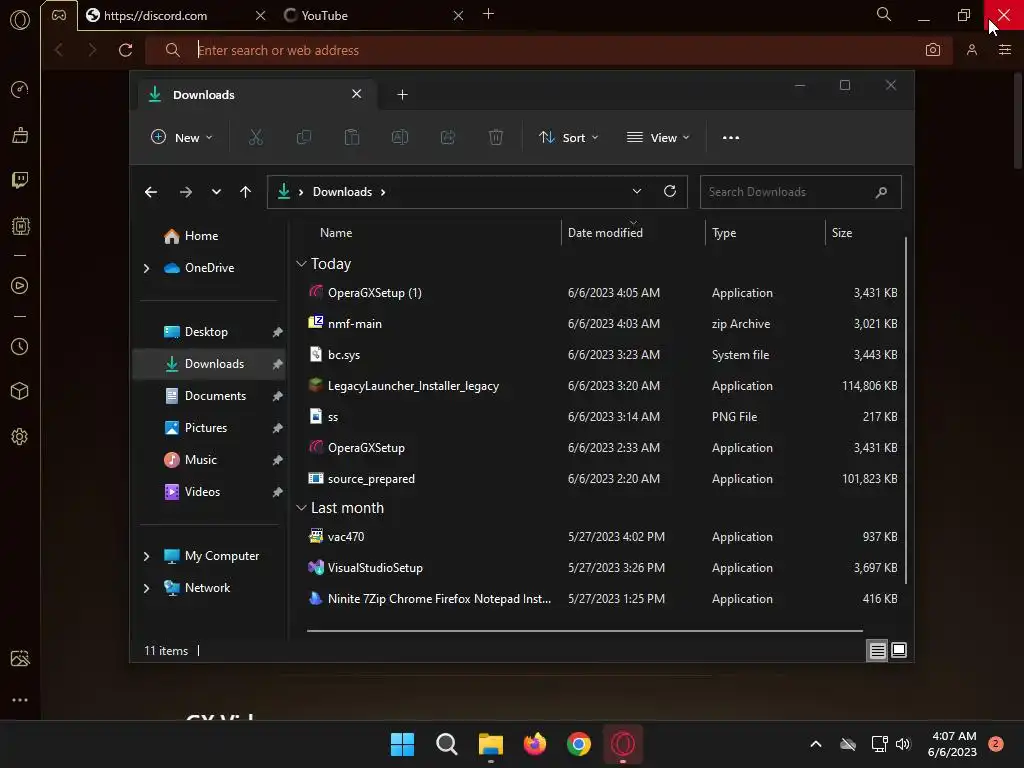Click the search magnifier in Search Downloads box
1024x768 pixels.
(x=881, y=192)
